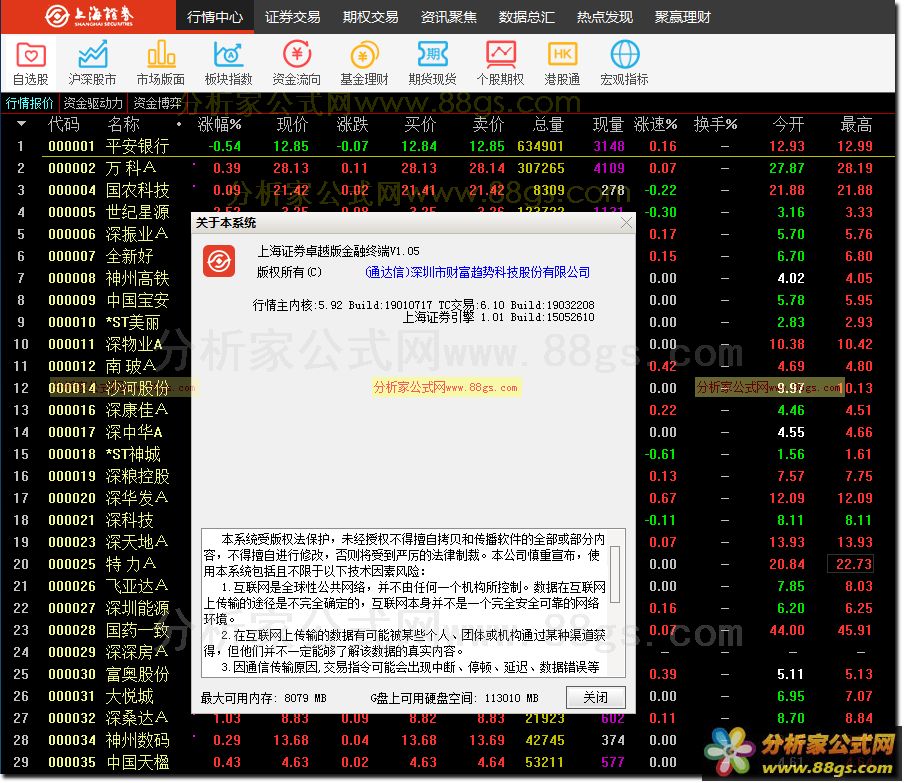904x783 pixels.
Task: Select stock row 深振业A
Action: pyautogui.click(x=137, y=234)
